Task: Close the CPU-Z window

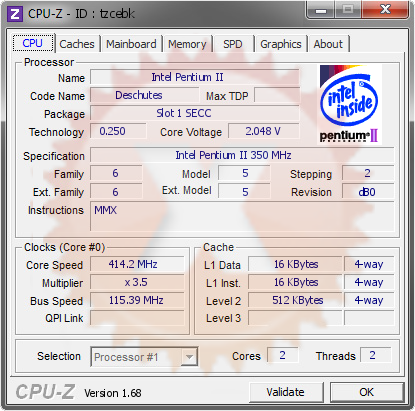Action: pos(385,10)
